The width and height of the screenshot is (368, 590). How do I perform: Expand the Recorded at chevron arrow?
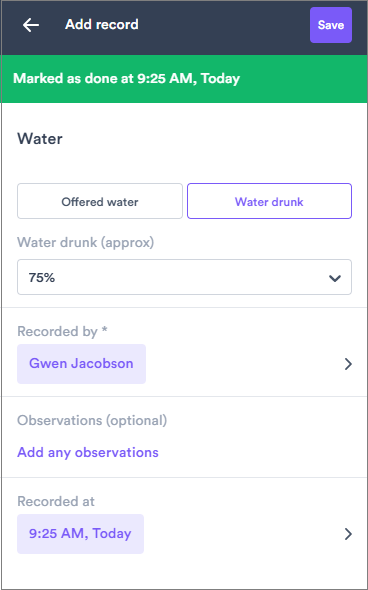[348, 534]
